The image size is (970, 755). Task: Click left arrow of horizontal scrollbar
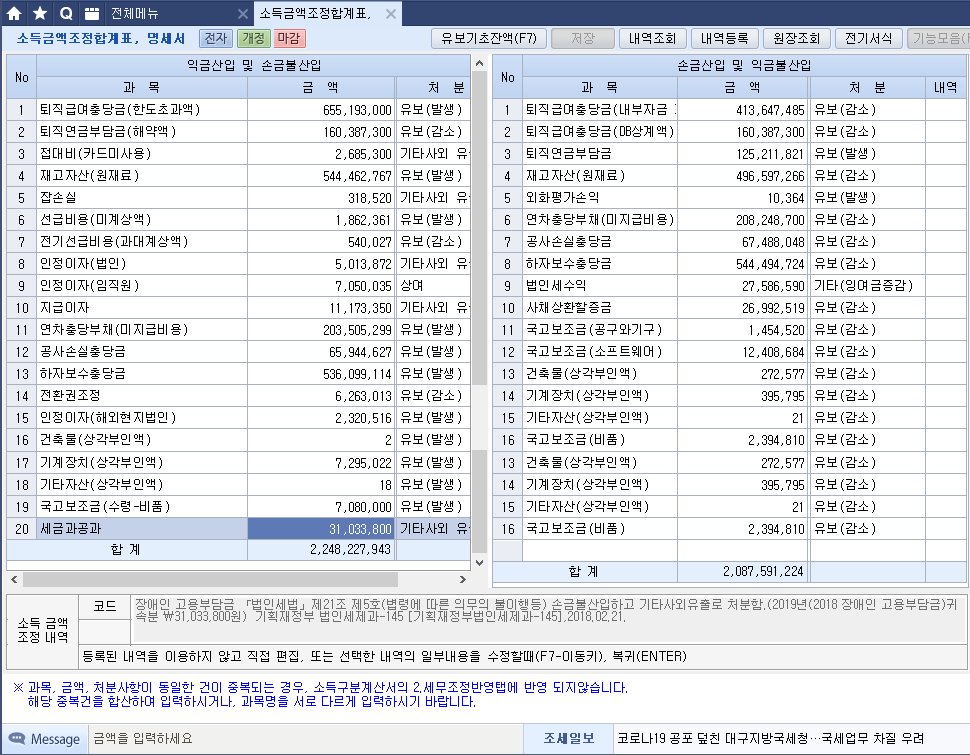pos(14,579)
